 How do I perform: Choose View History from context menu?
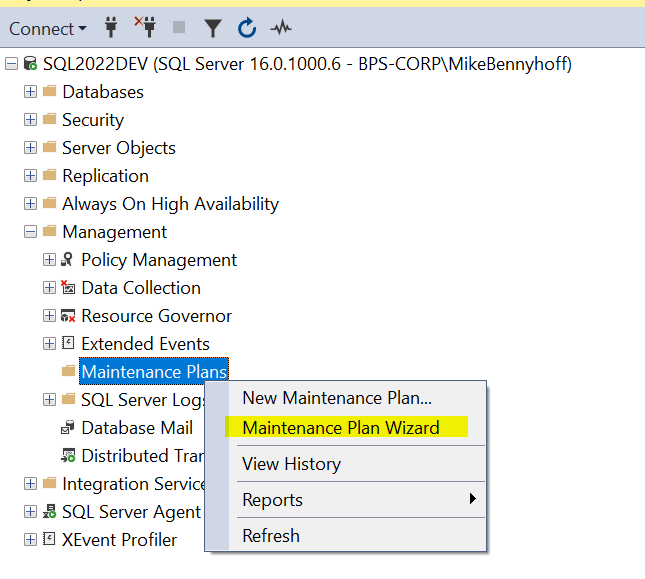[x=291, y=464]
